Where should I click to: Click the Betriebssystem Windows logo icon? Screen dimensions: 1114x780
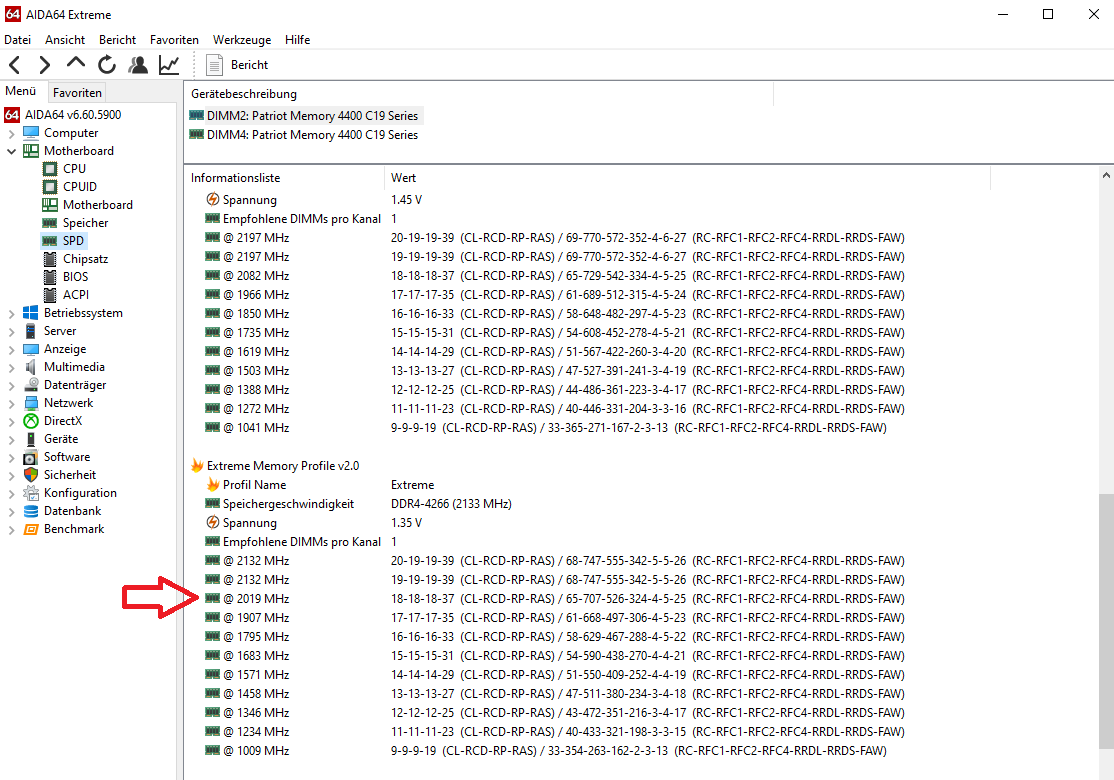31,313
